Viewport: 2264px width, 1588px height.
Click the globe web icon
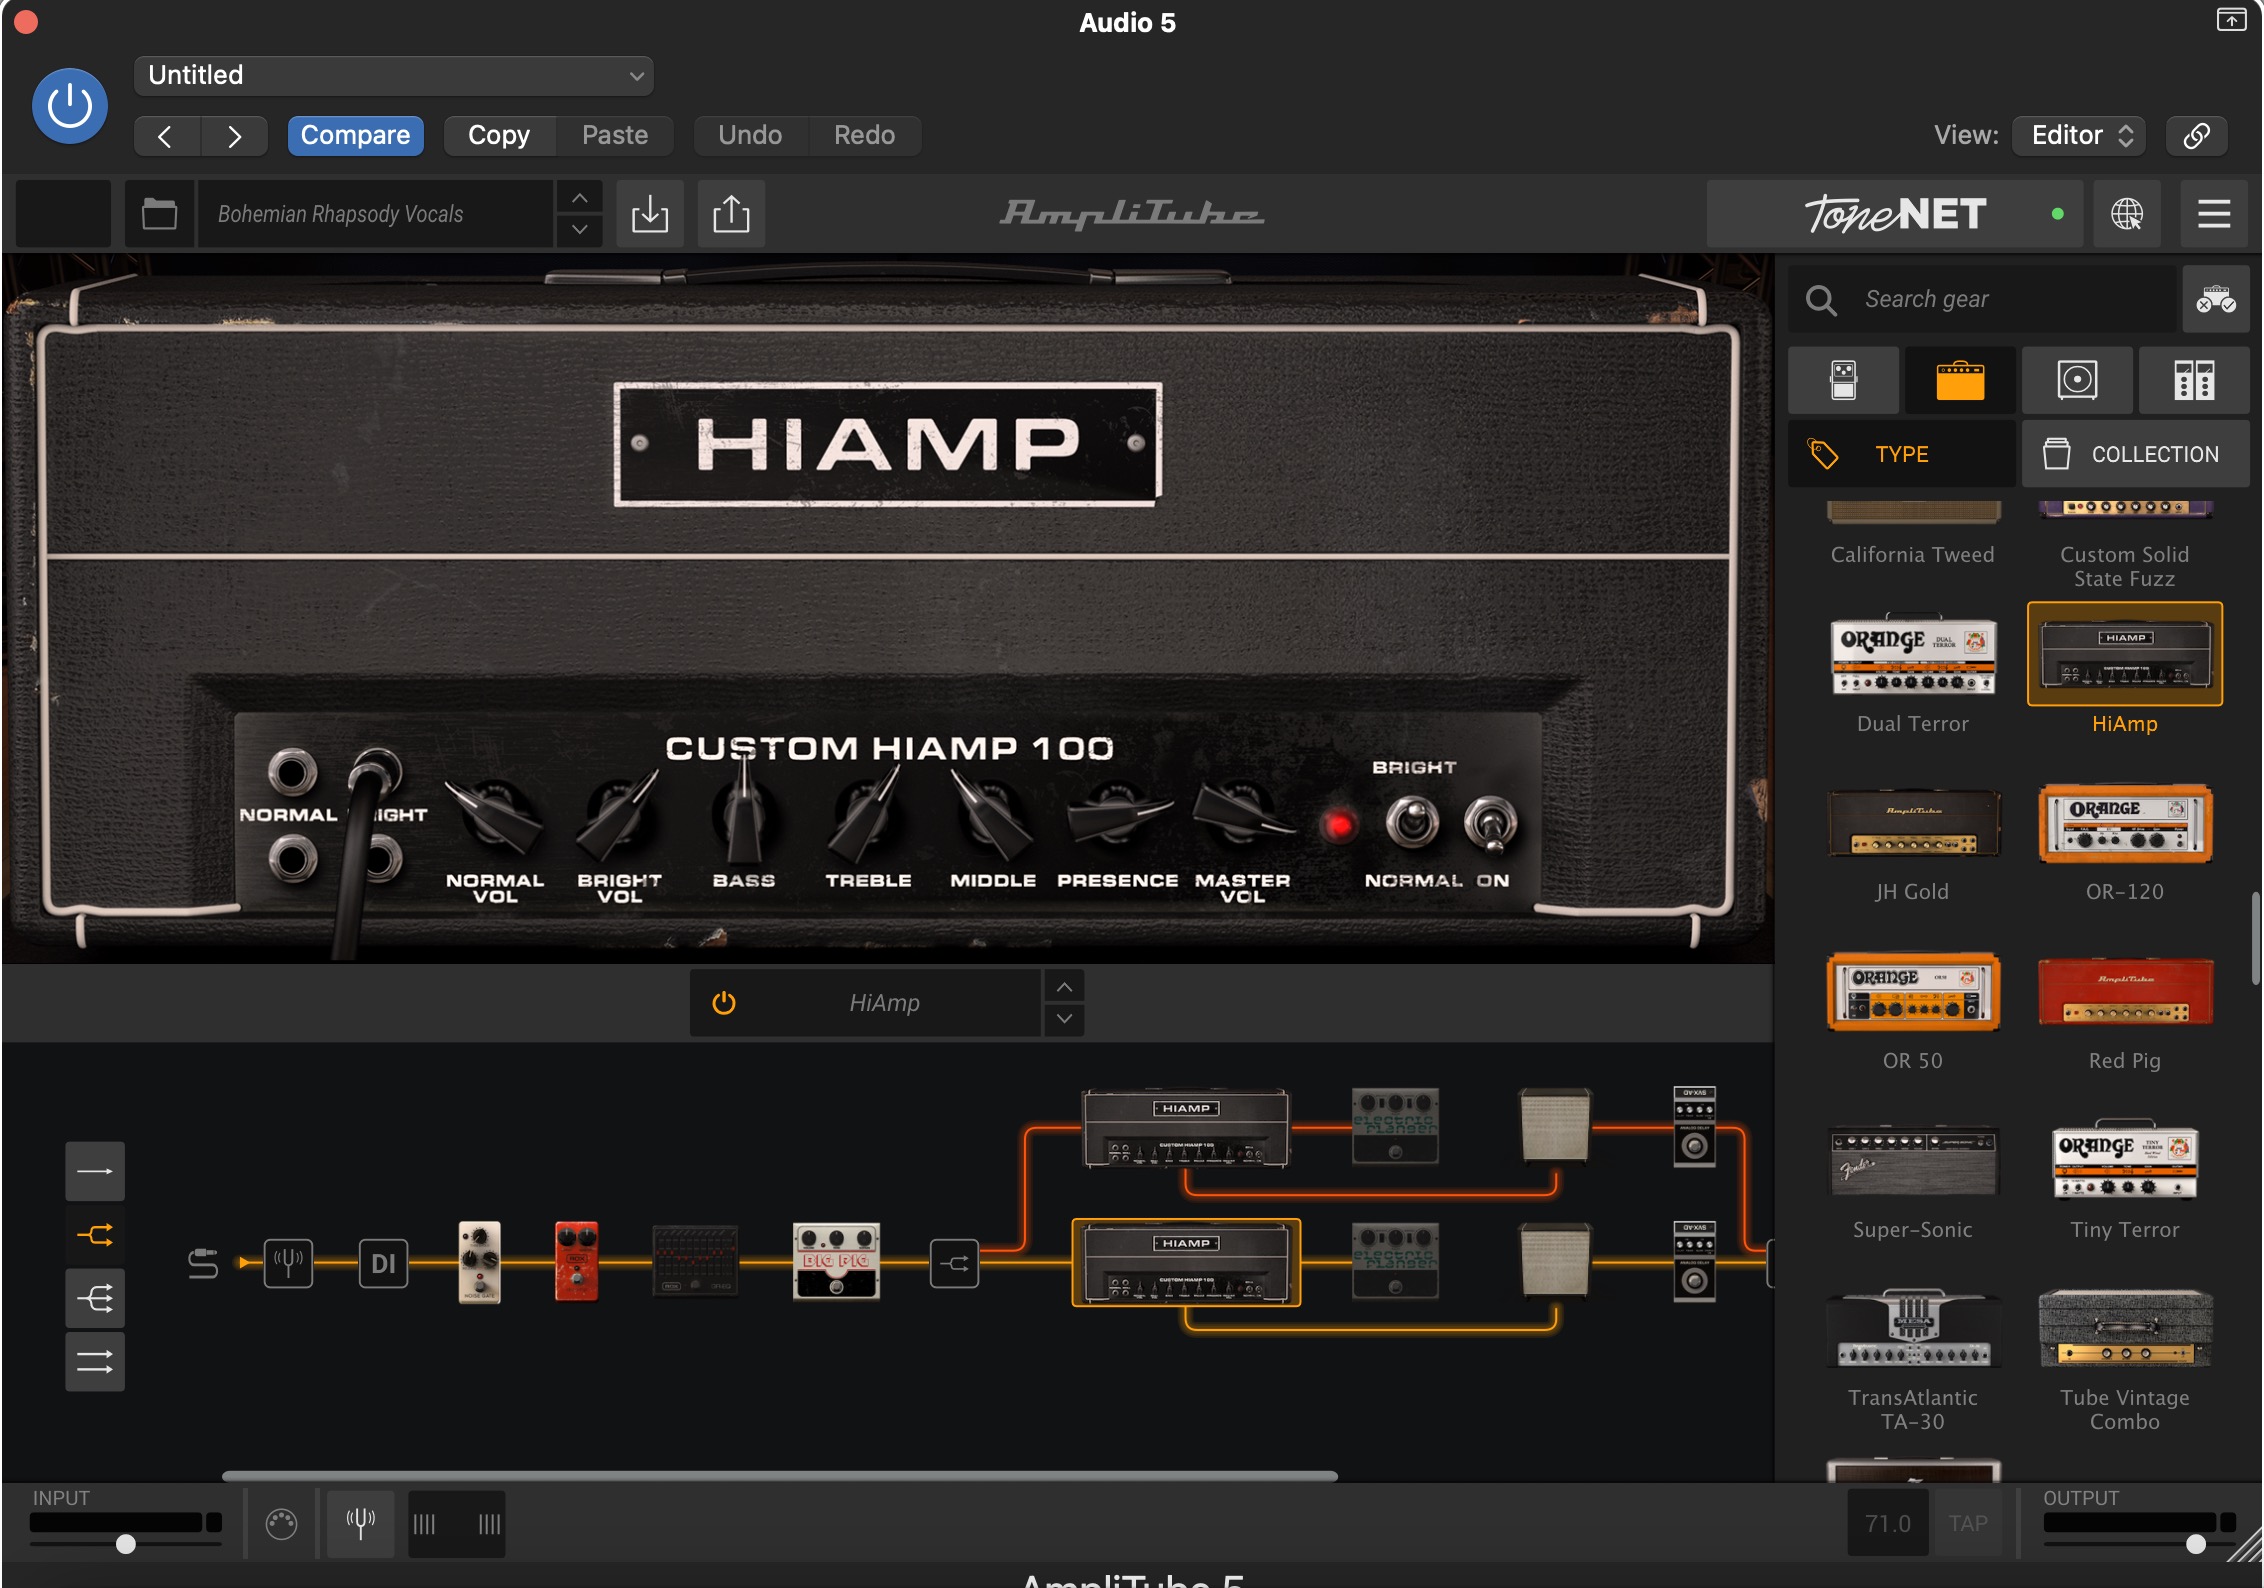point(2127,214)
